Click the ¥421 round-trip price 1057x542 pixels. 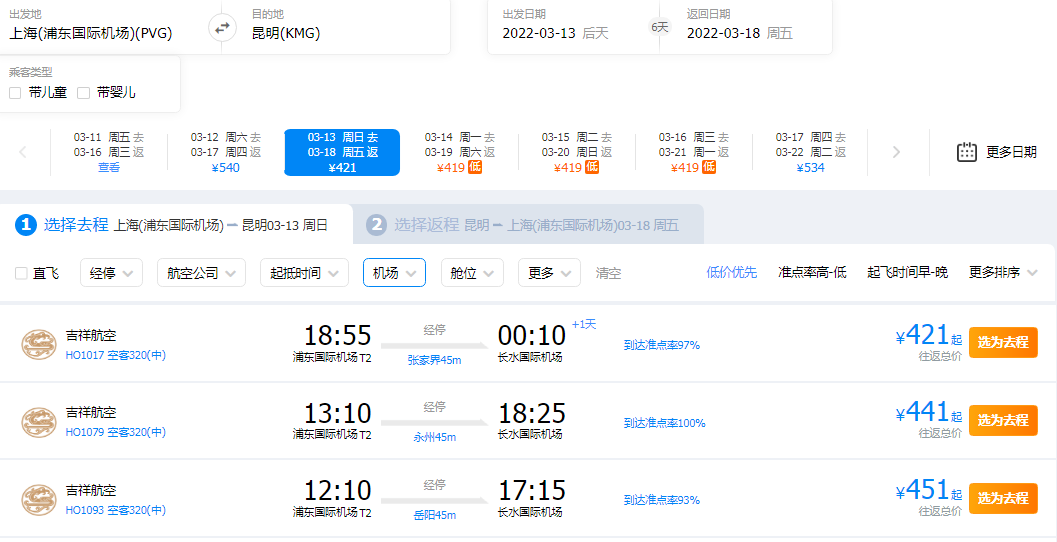point(930,335)
